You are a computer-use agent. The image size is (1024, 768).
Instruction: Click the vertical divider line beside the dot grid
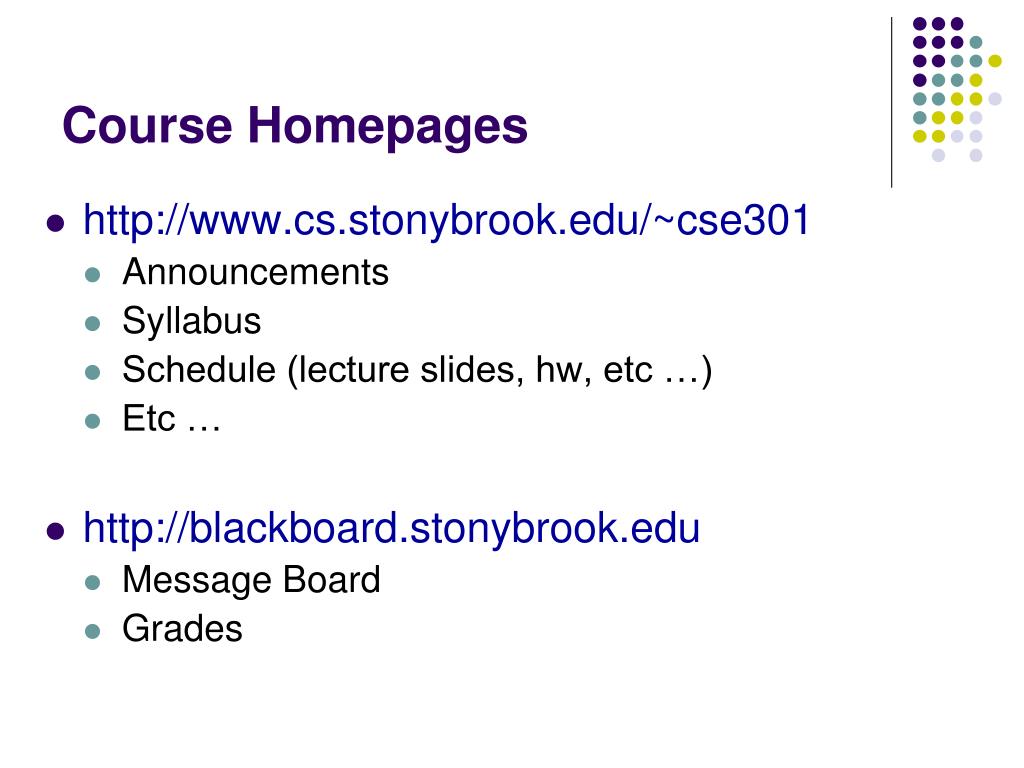click(x=891, y=103)
